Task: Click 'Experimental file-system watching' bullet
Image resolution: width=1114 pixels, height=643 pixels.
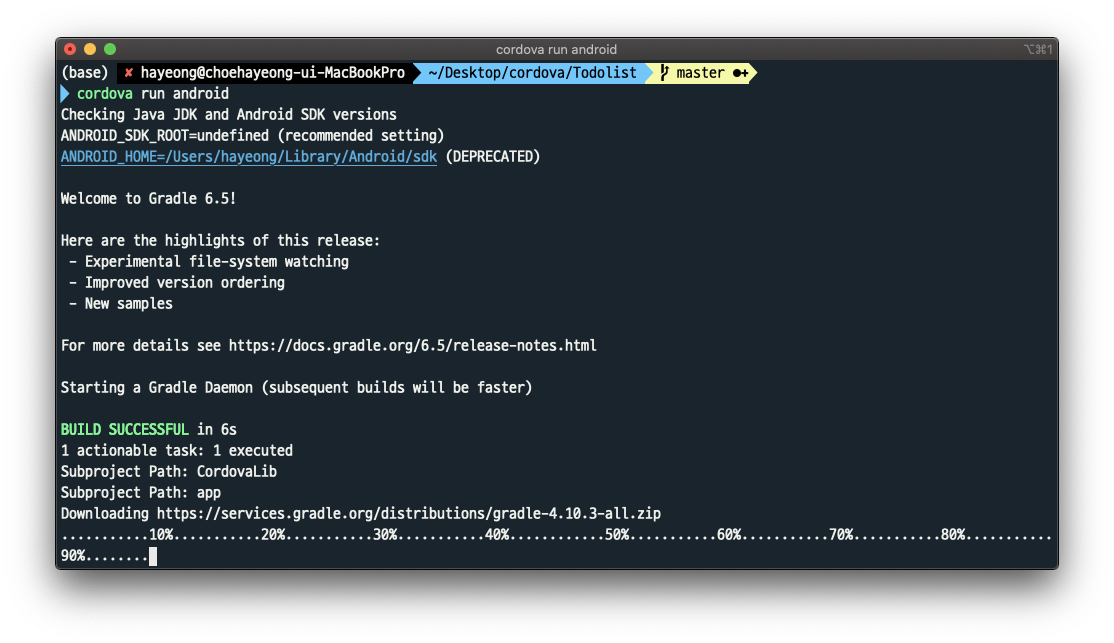Action: 217,261
